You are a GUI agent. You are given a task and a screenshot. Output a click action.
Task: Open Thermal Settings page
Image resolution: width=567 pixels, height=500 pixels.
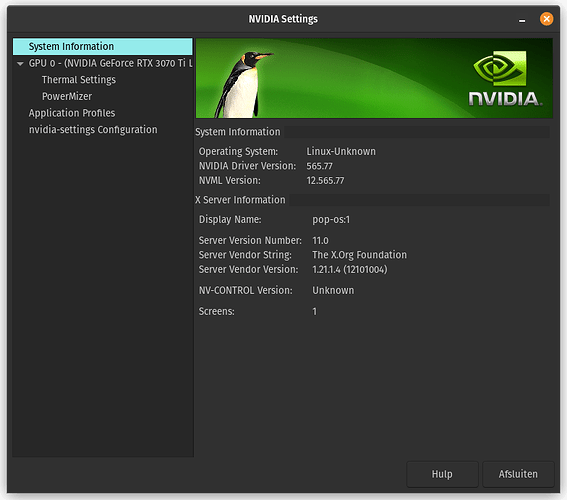point(79,80)
